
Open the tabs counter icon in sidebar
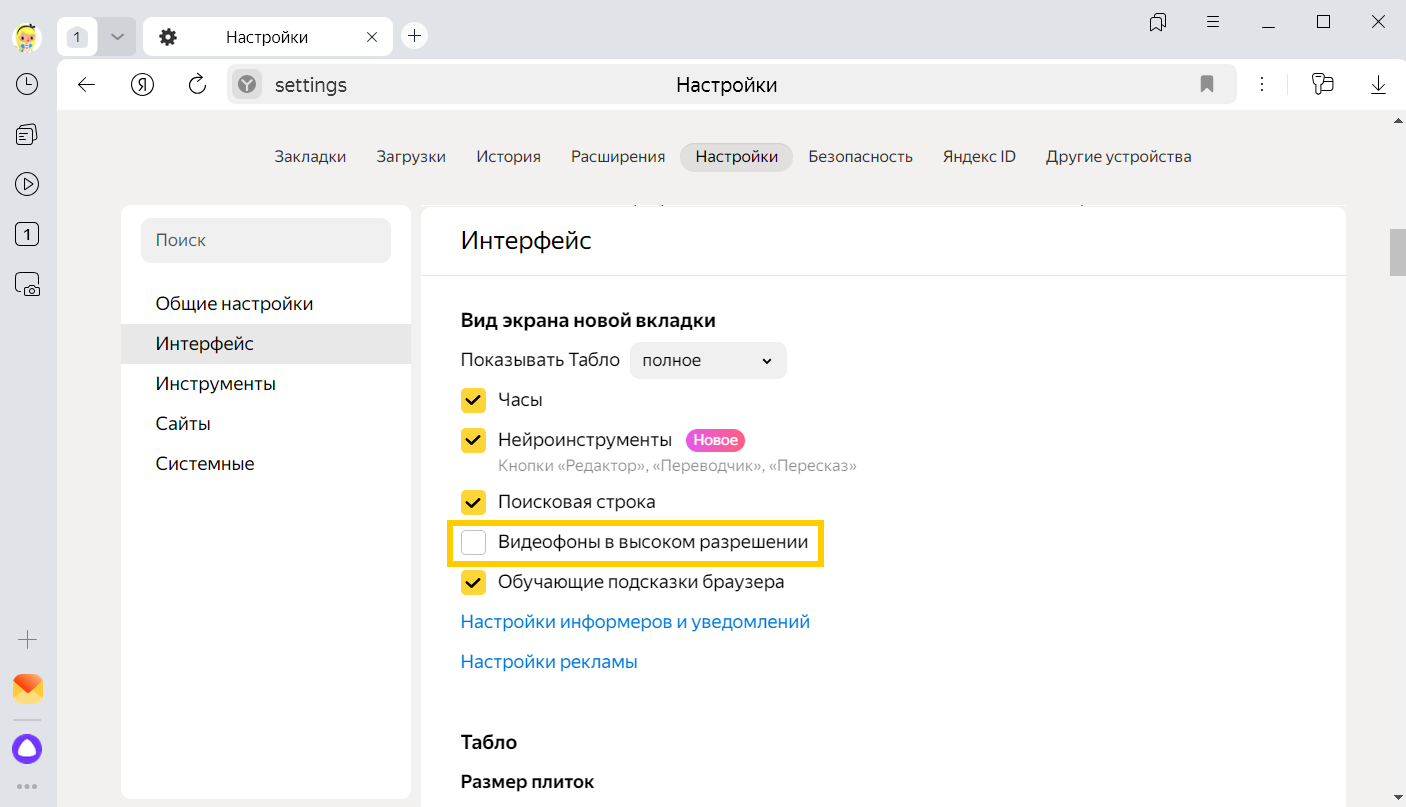click(27, 235)
